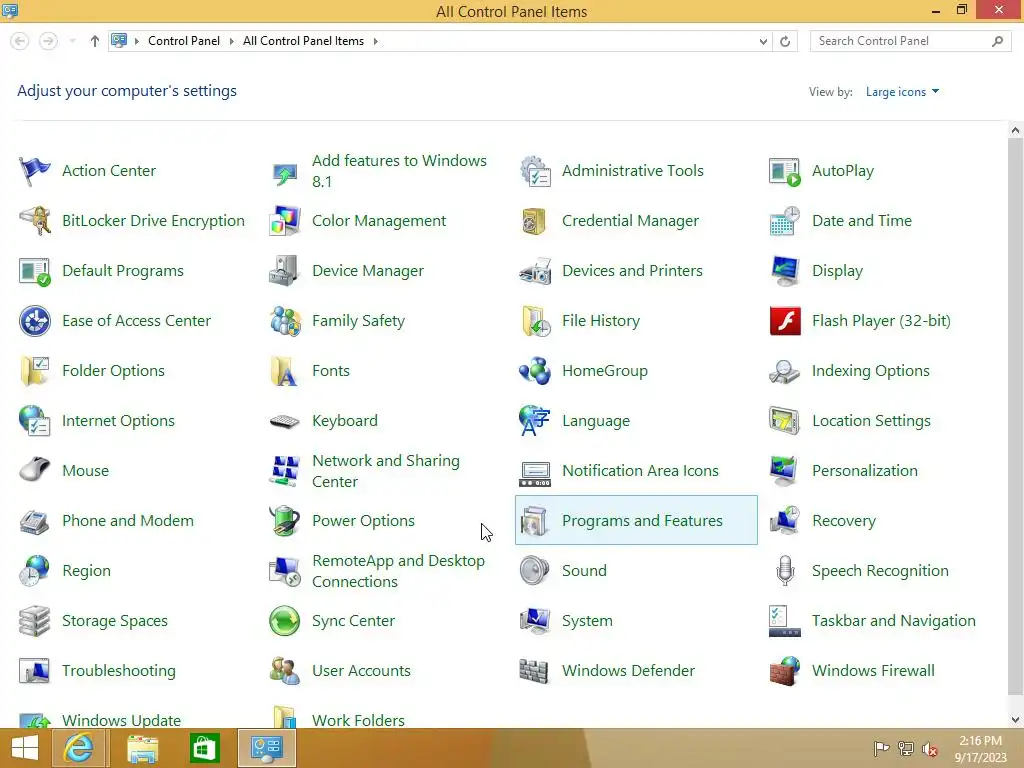
Task: Open the AutoPlay link
Action: coord(843,171)
